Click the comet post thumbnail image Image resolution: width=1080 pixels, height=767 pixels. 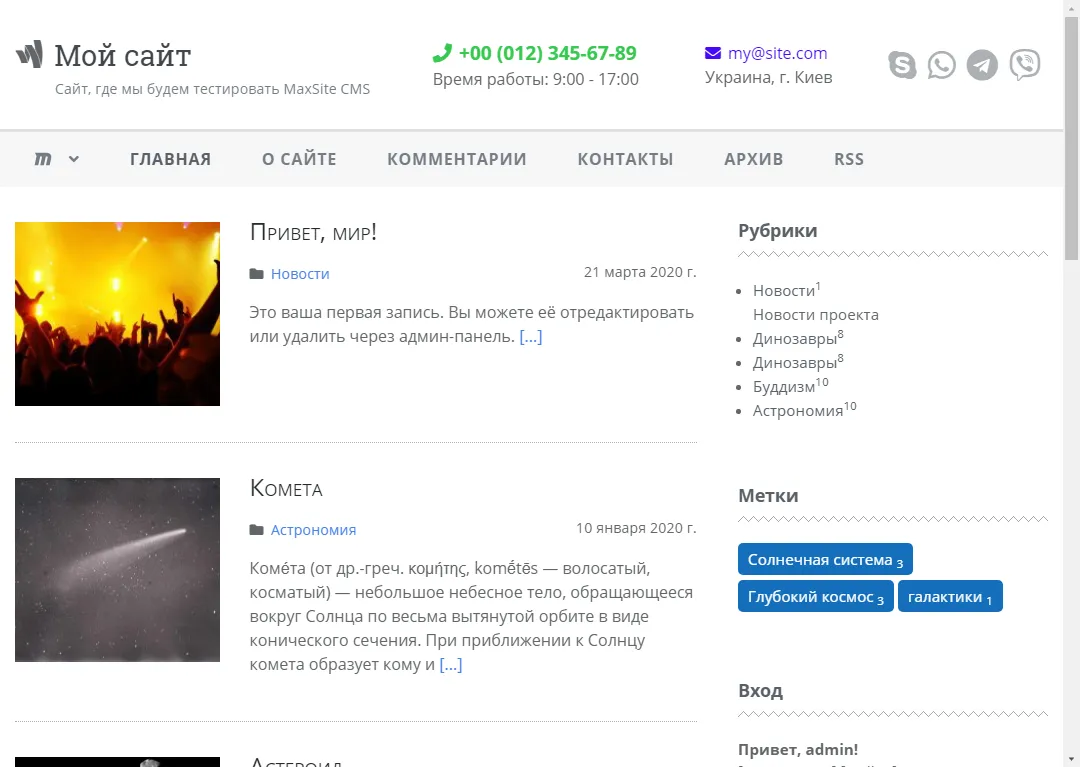click(117, 569)
